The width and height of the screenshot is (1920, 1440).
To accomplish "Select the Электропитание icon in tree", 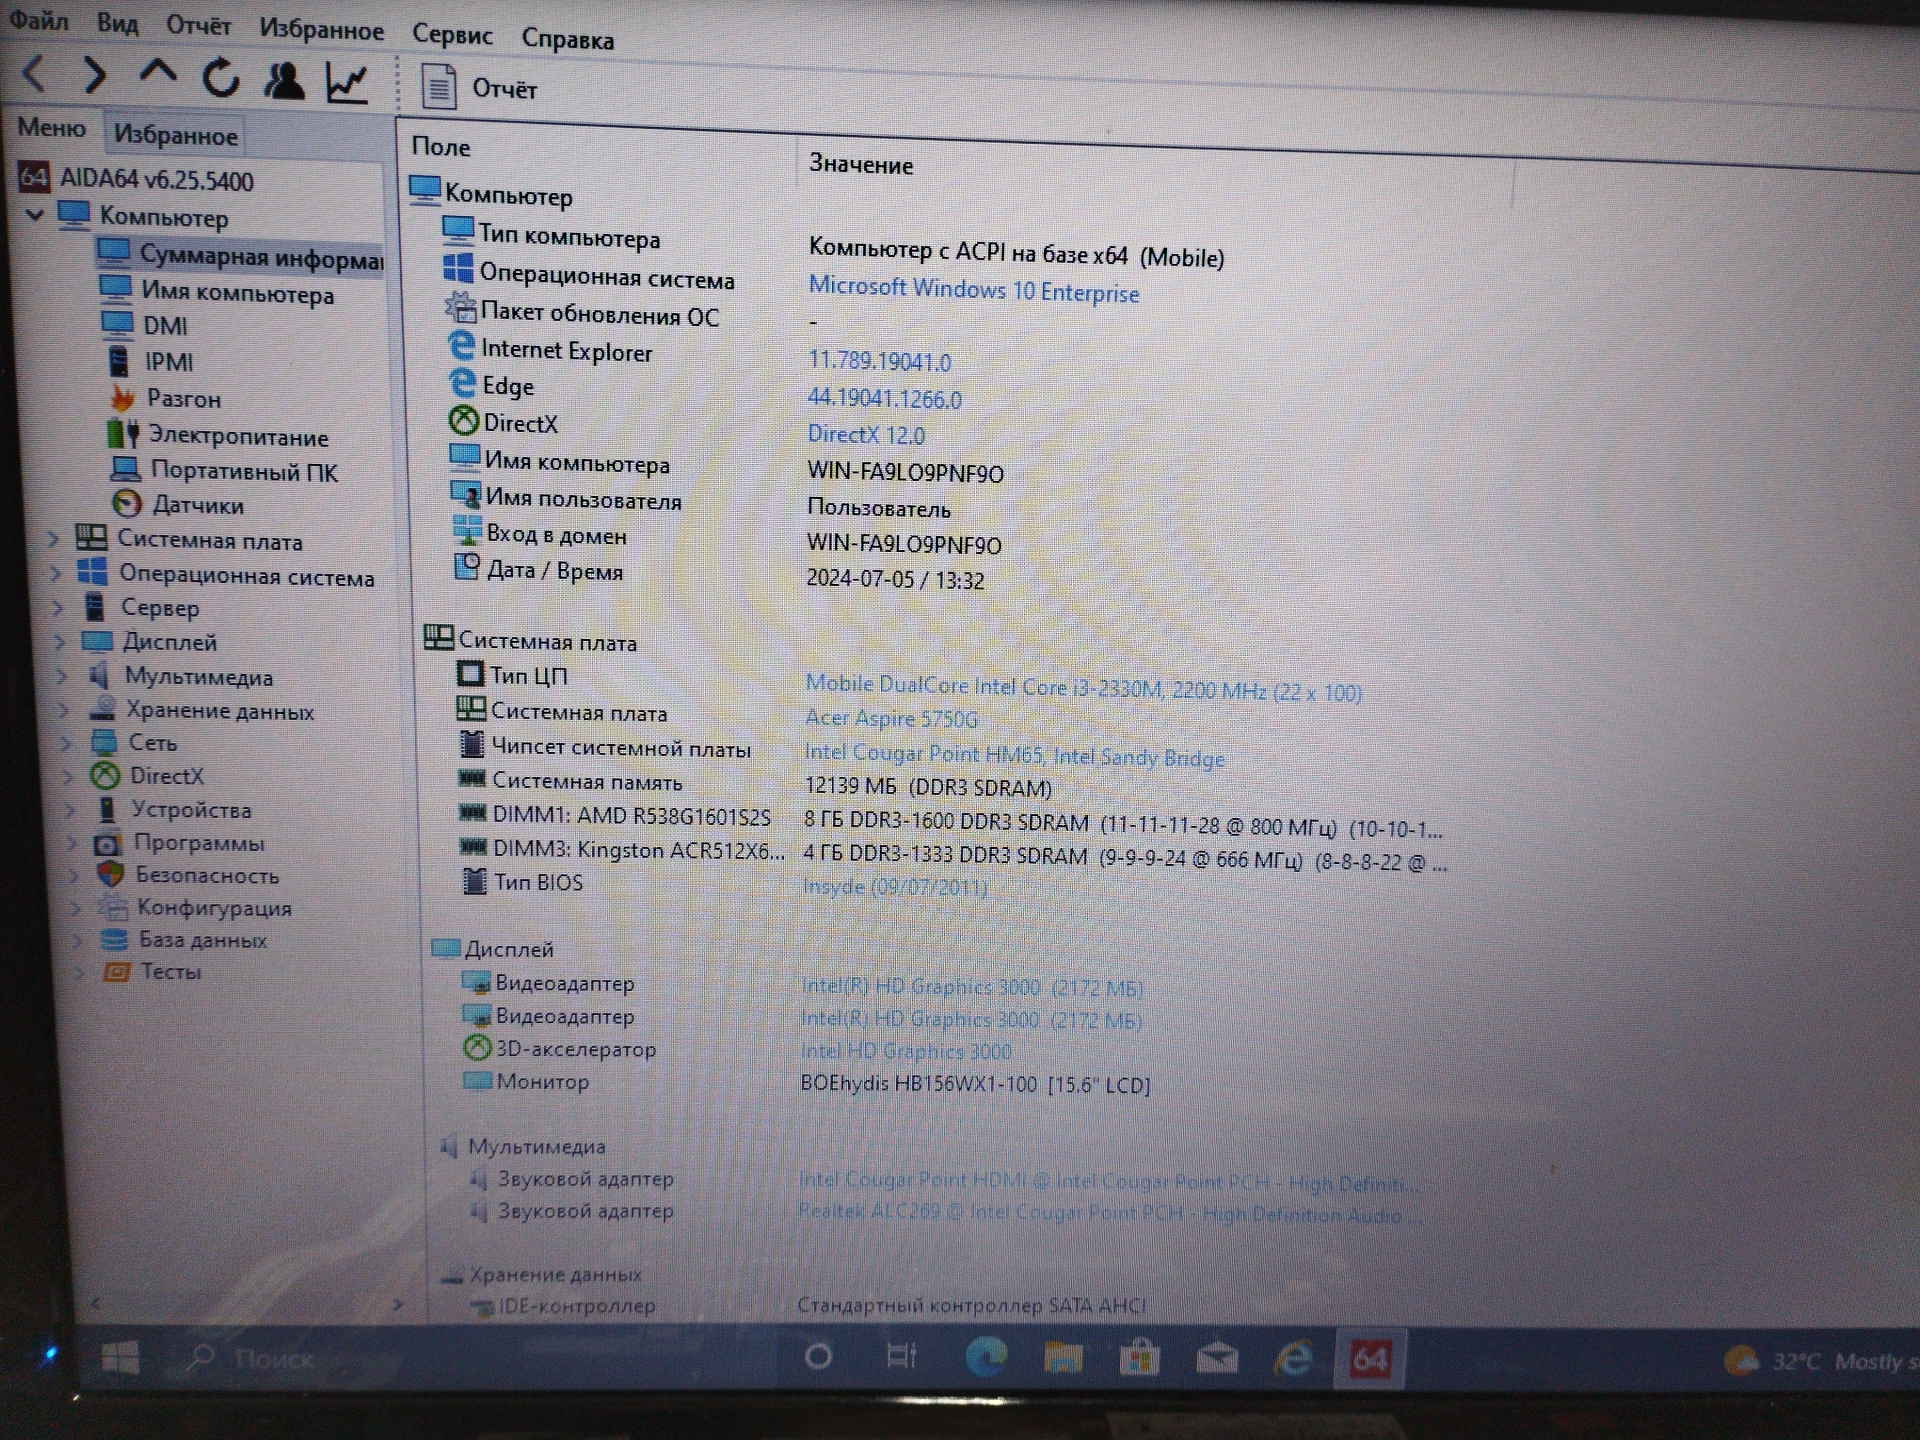I will pyautogui.click(x=123, y=433).
